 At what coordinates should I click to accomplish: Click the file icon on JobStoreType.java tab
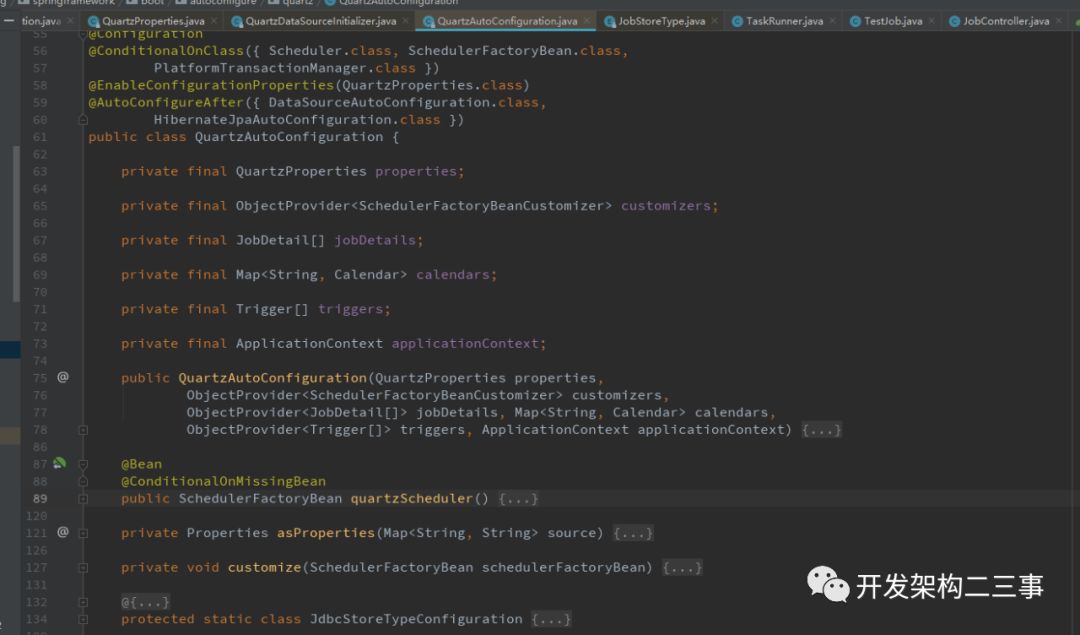pyautogui.click(x=610, y=22)
